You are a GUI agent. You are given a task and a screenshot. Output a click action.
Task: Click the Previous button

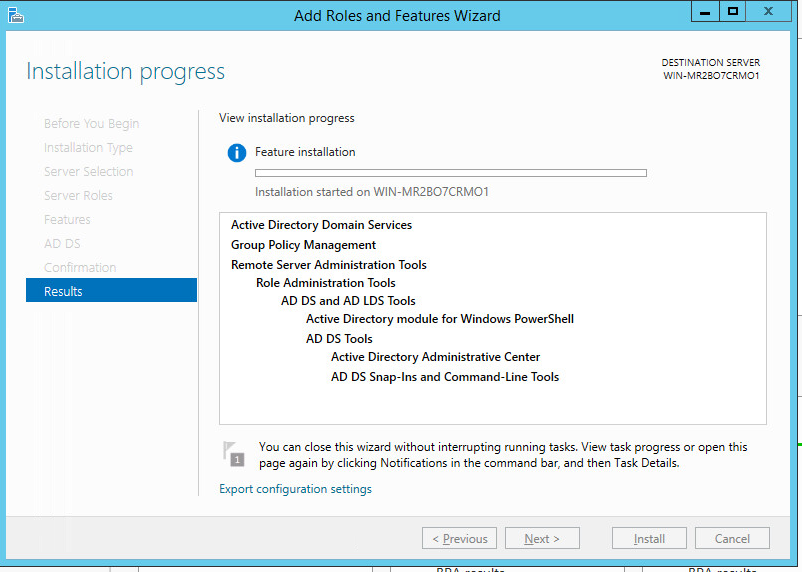pyautogui.click(x=460, y=538)
